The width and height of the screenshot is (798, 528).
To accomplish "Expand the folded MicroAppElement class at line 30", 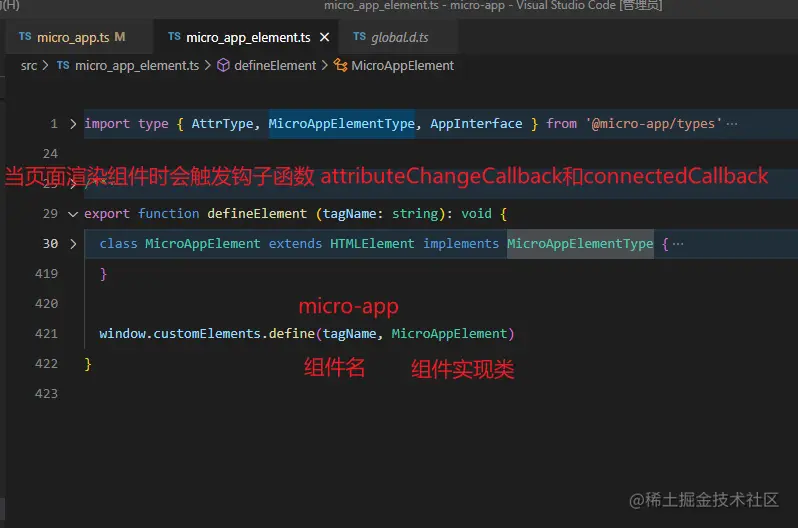I will click(73, 244).
